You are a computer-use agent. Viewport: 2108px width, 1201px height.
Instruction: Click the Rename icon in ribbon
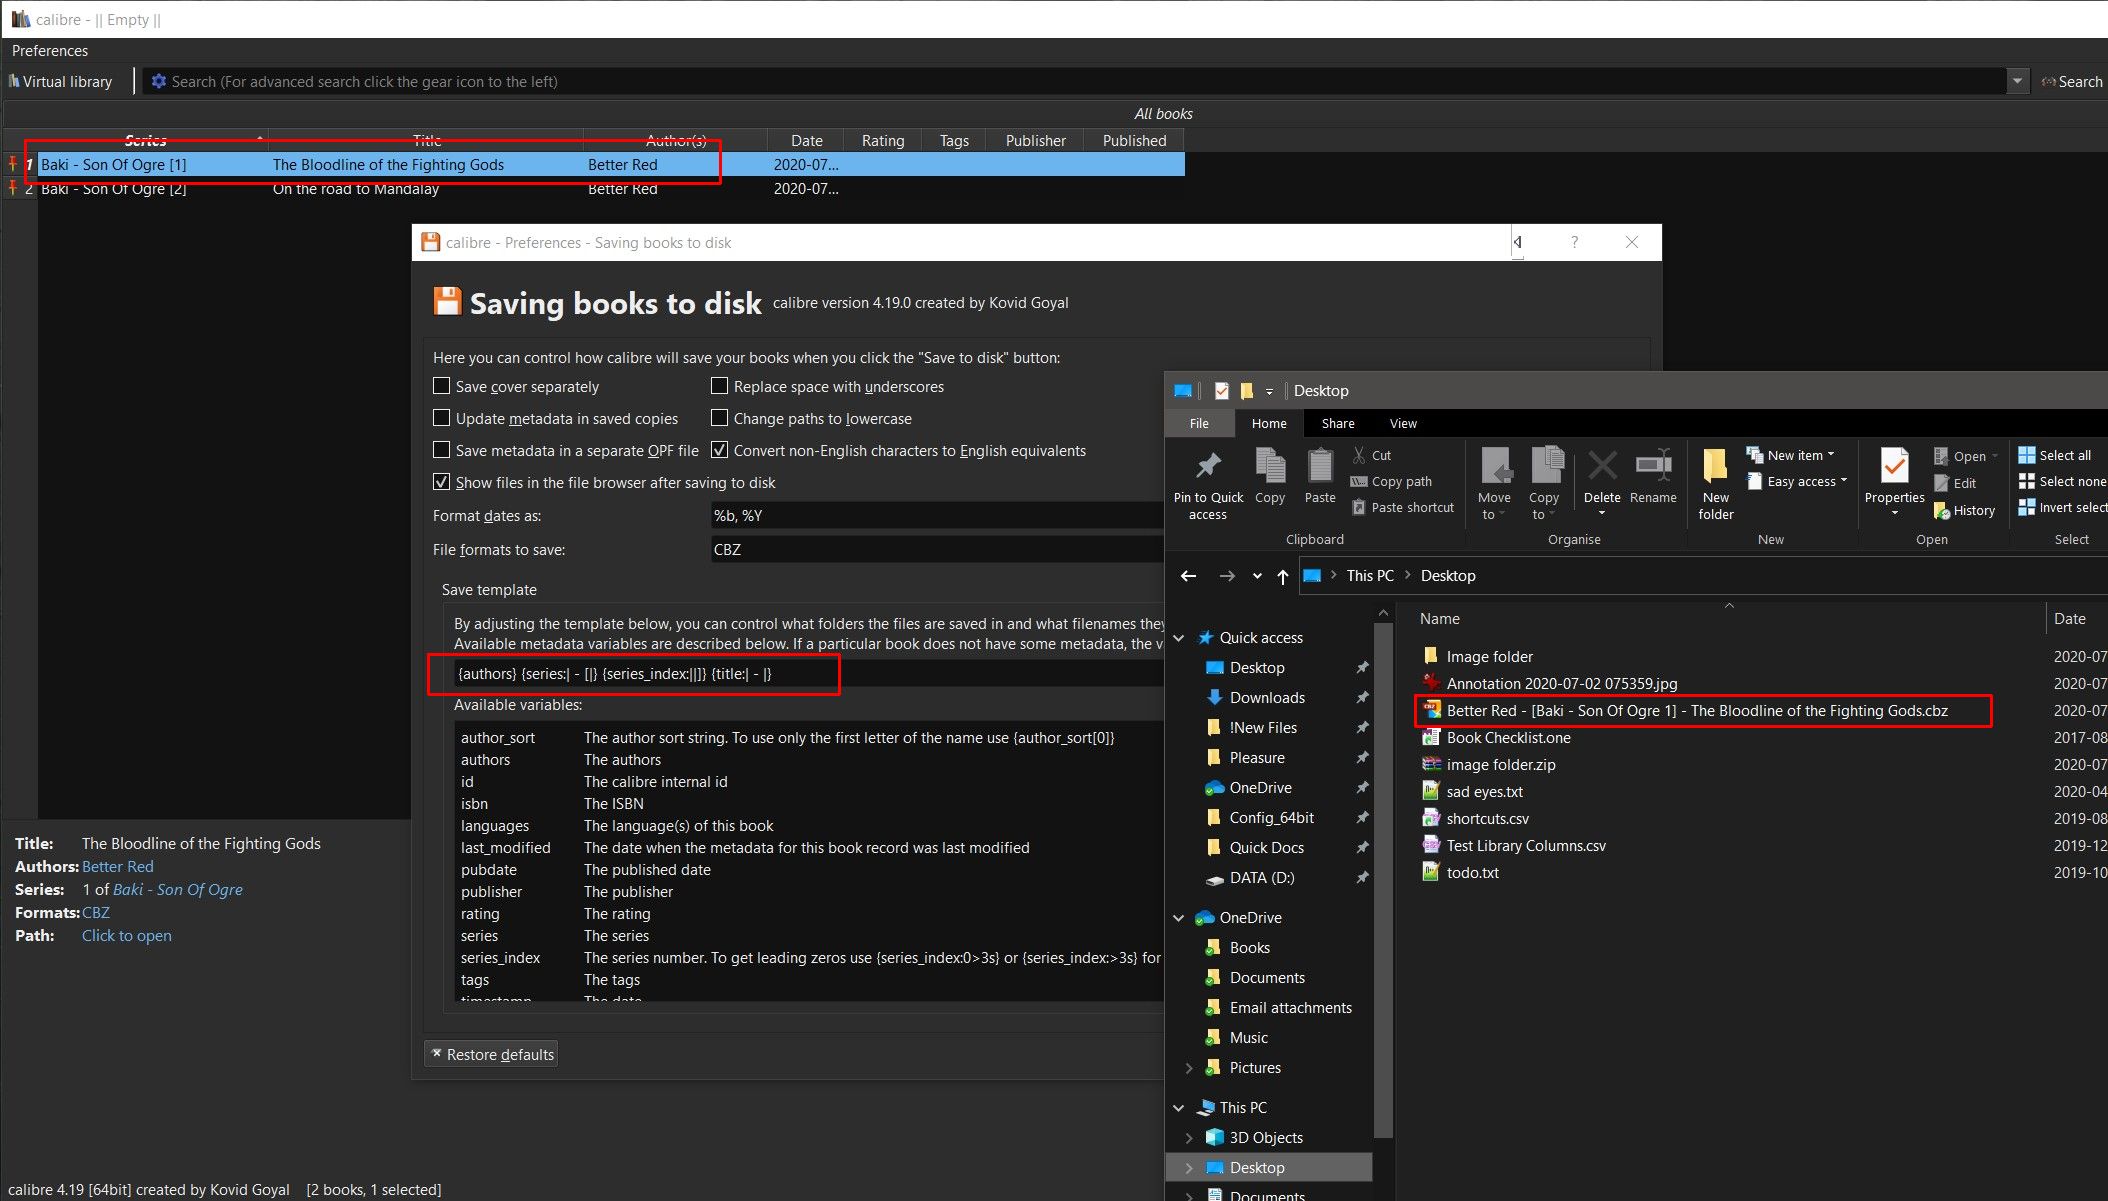(1652, 466)
